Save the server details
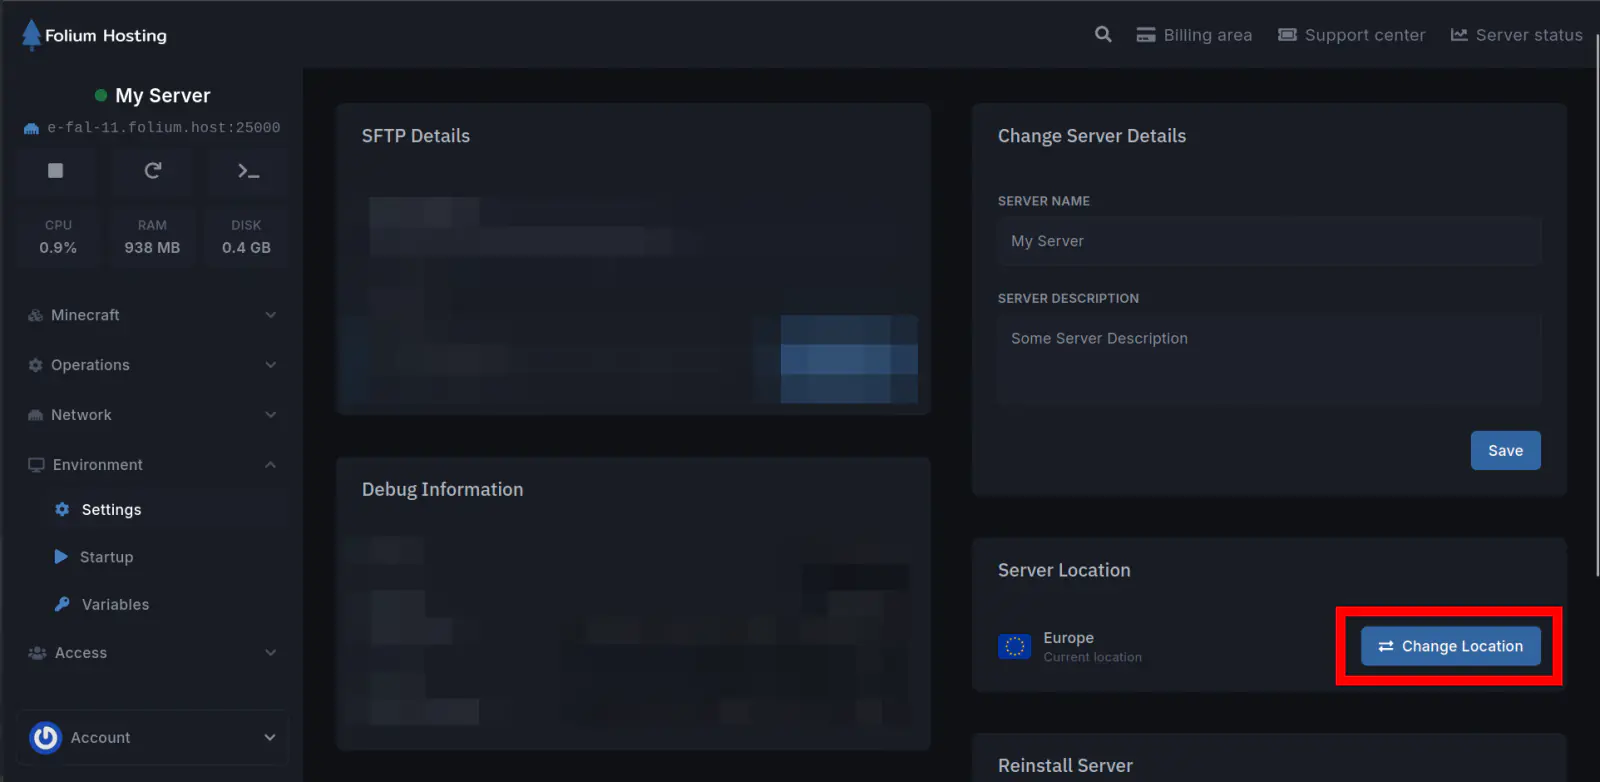 [x=1505, y=451]
